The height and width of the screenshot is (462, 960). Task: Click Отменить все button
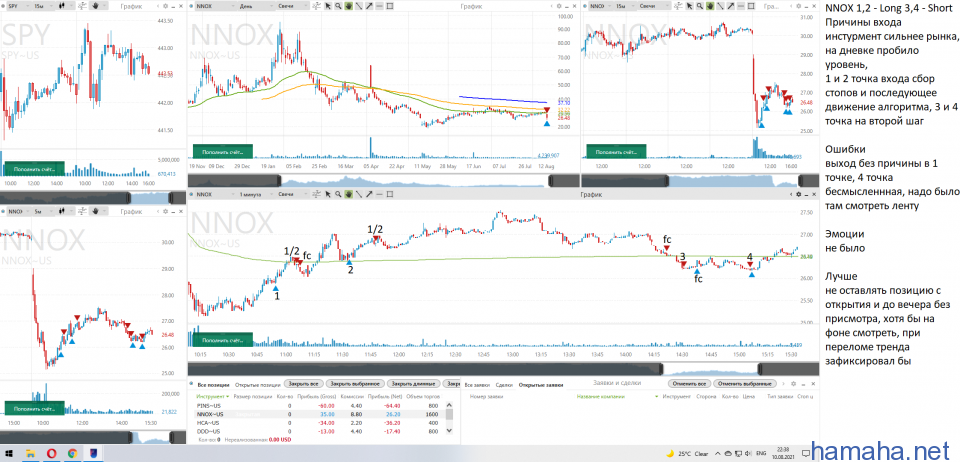point(689,384)
